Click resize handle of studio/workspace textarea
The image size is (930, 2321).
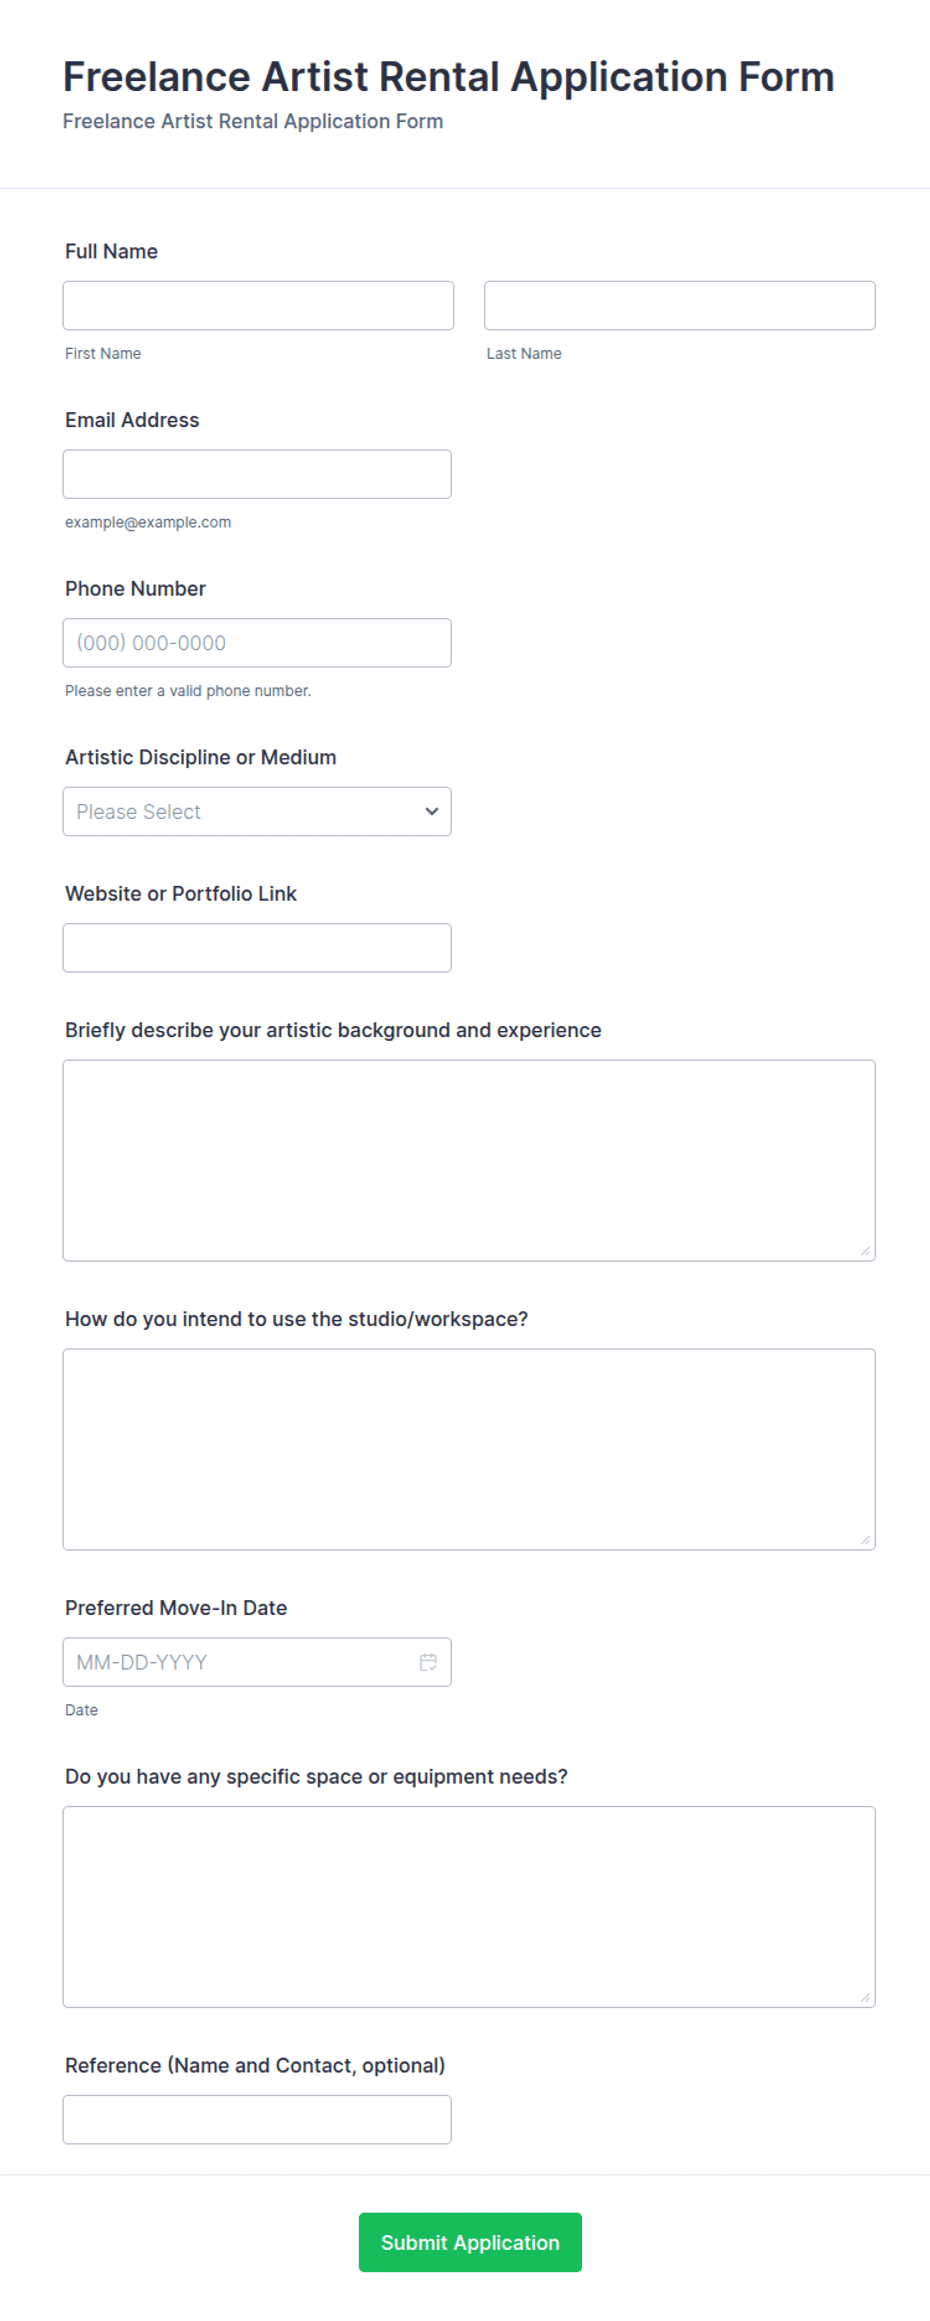865,1540
